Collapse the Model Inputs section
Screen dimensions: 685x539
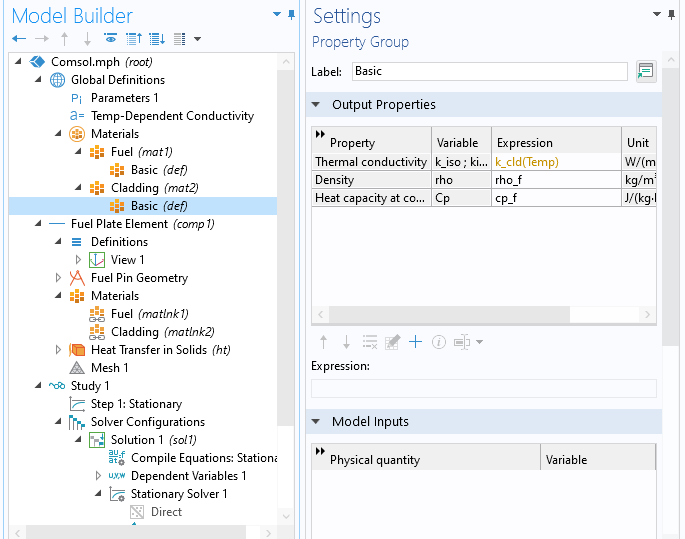(317, 422)
